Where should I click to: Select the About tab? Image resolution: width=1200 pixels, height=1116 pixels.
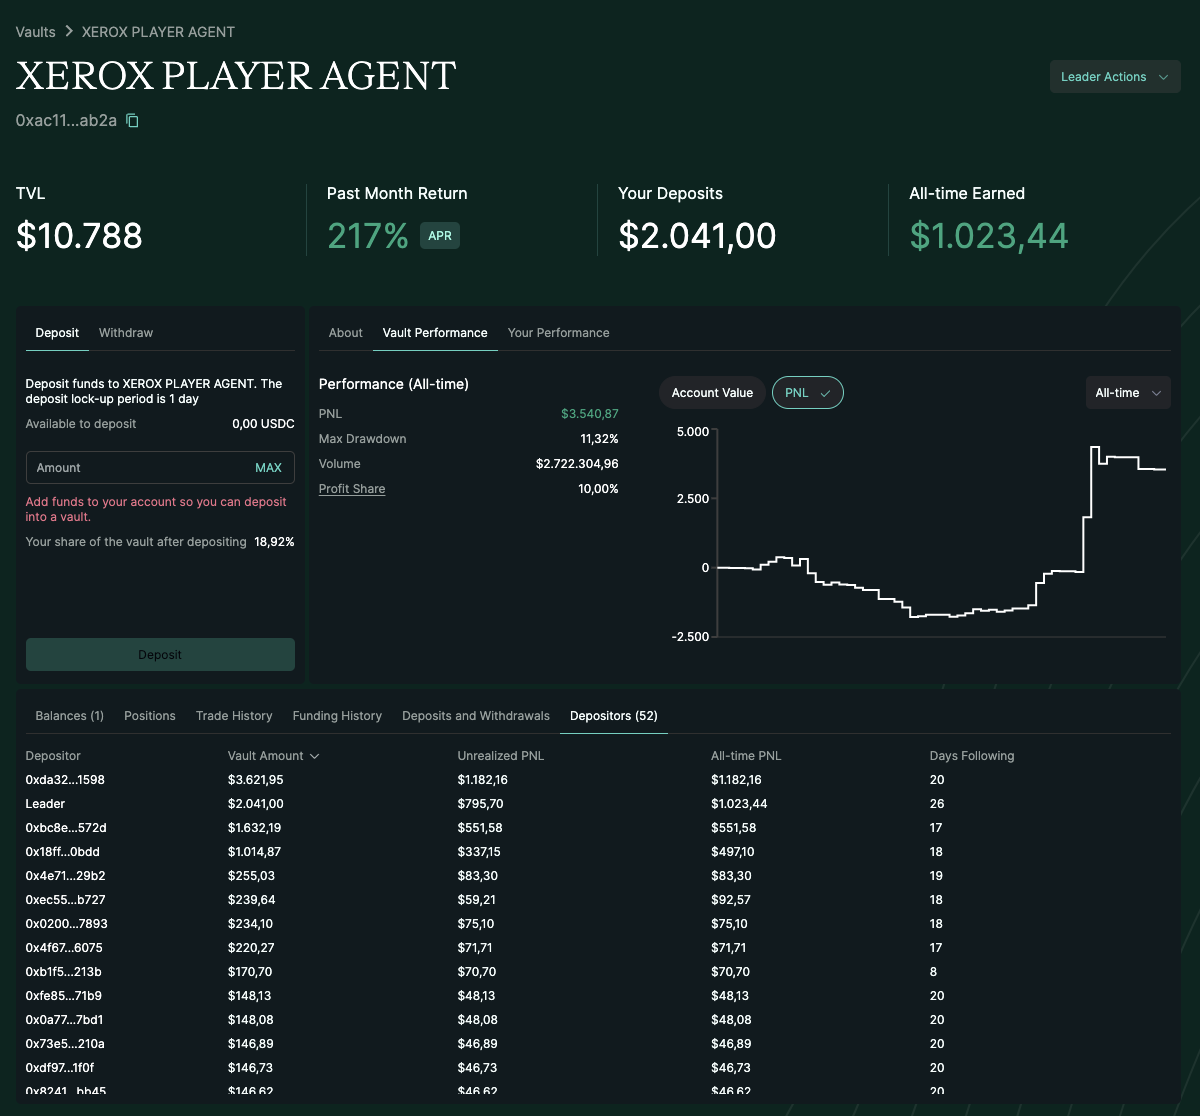345,333
